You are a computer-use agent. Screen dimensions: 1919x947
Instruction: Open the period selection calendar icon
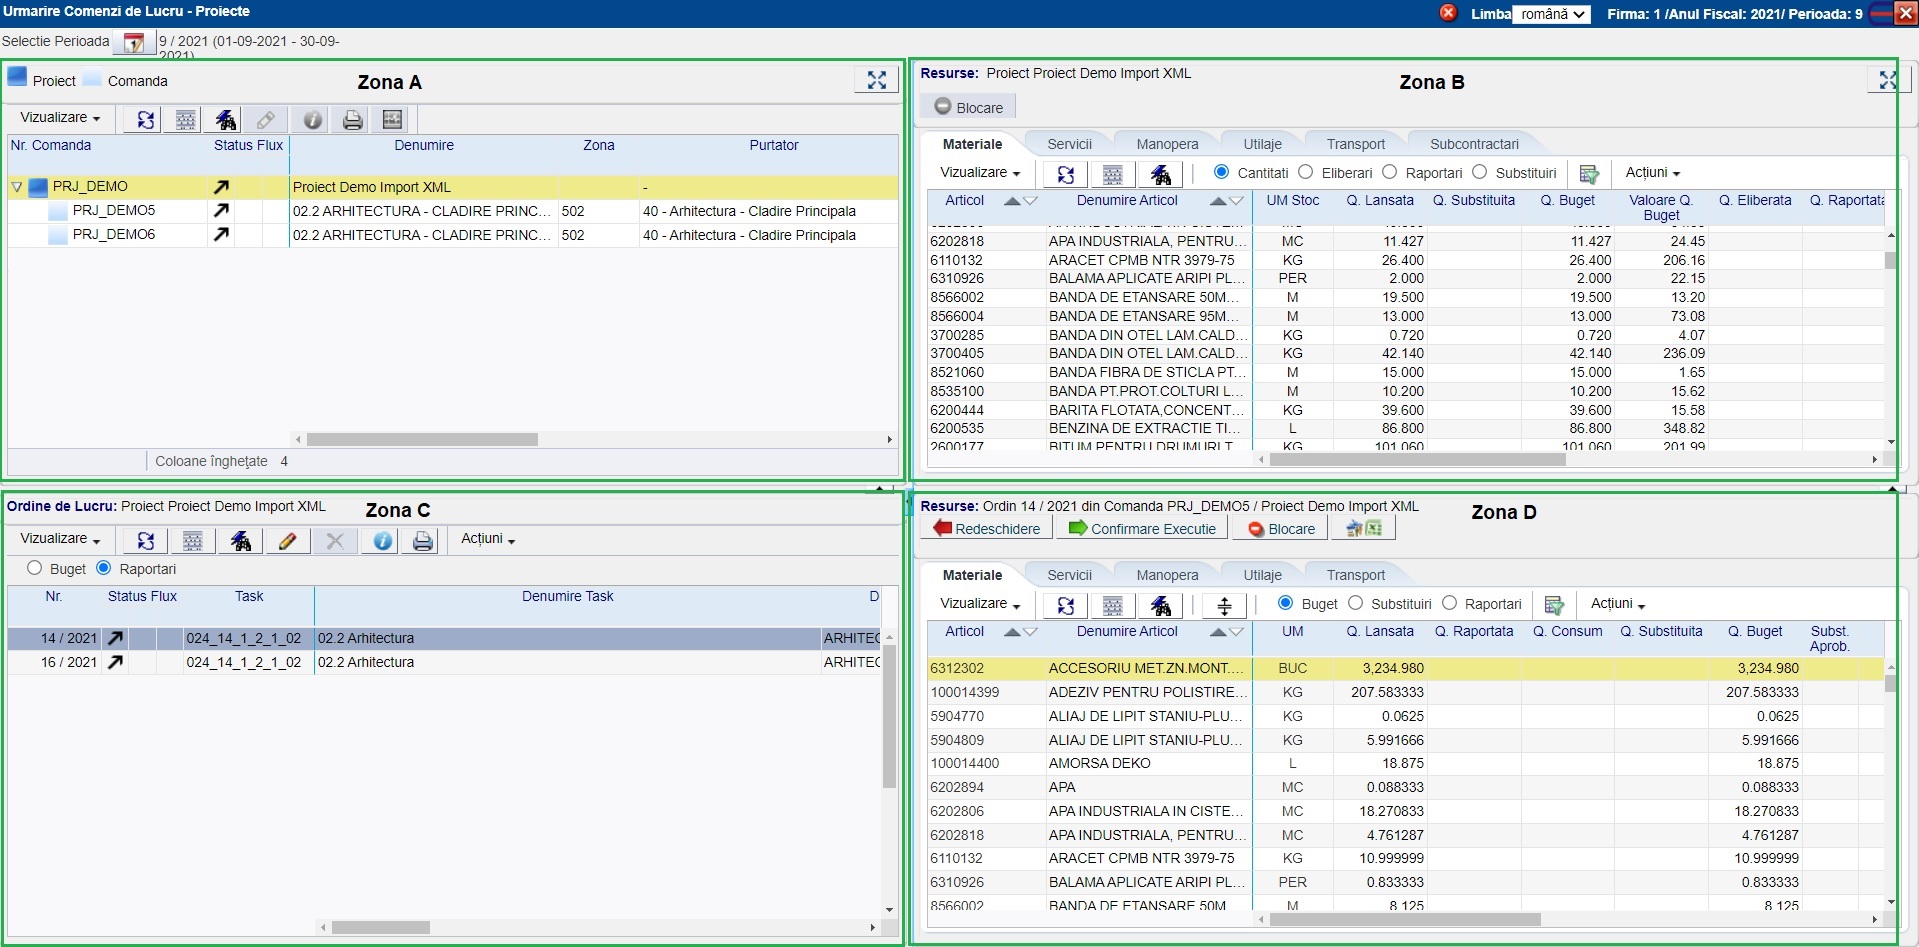[x=134, y=43]
